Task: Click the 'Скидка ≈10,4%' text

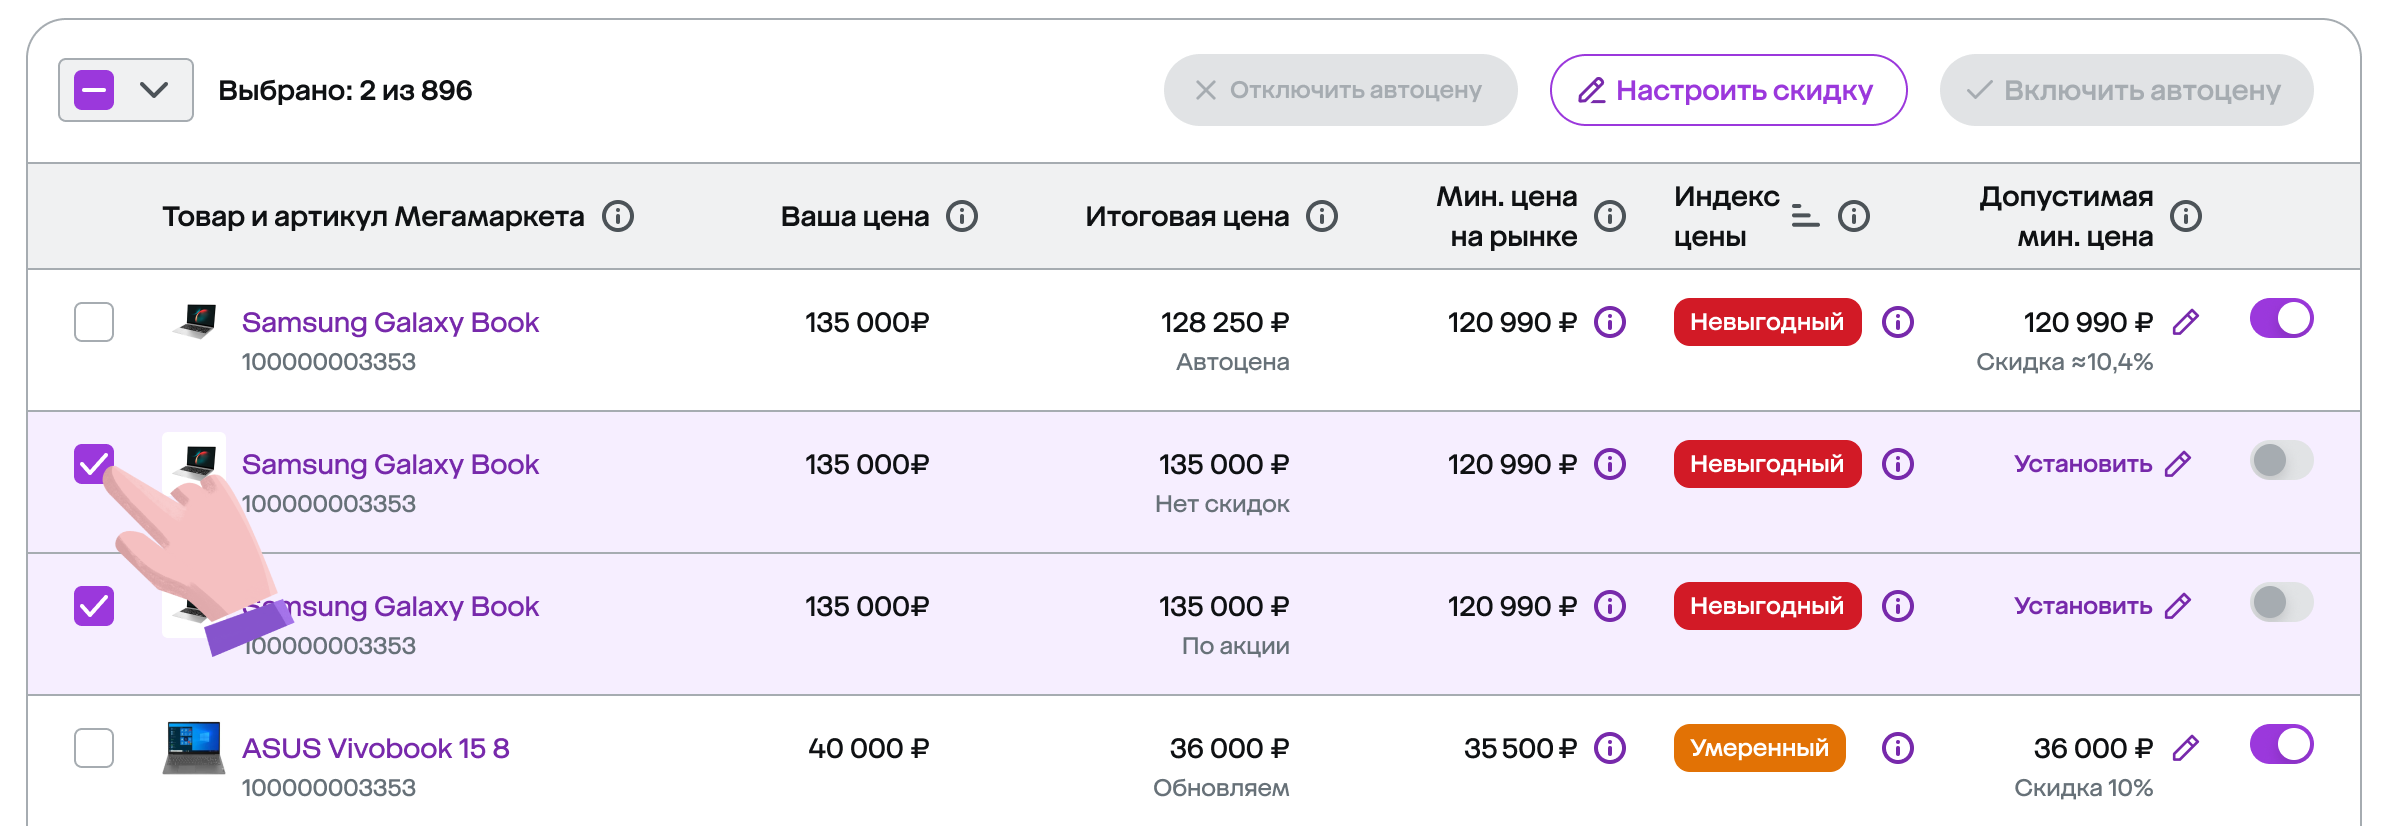Action: pyautogui.click(x=2064, y=362)
